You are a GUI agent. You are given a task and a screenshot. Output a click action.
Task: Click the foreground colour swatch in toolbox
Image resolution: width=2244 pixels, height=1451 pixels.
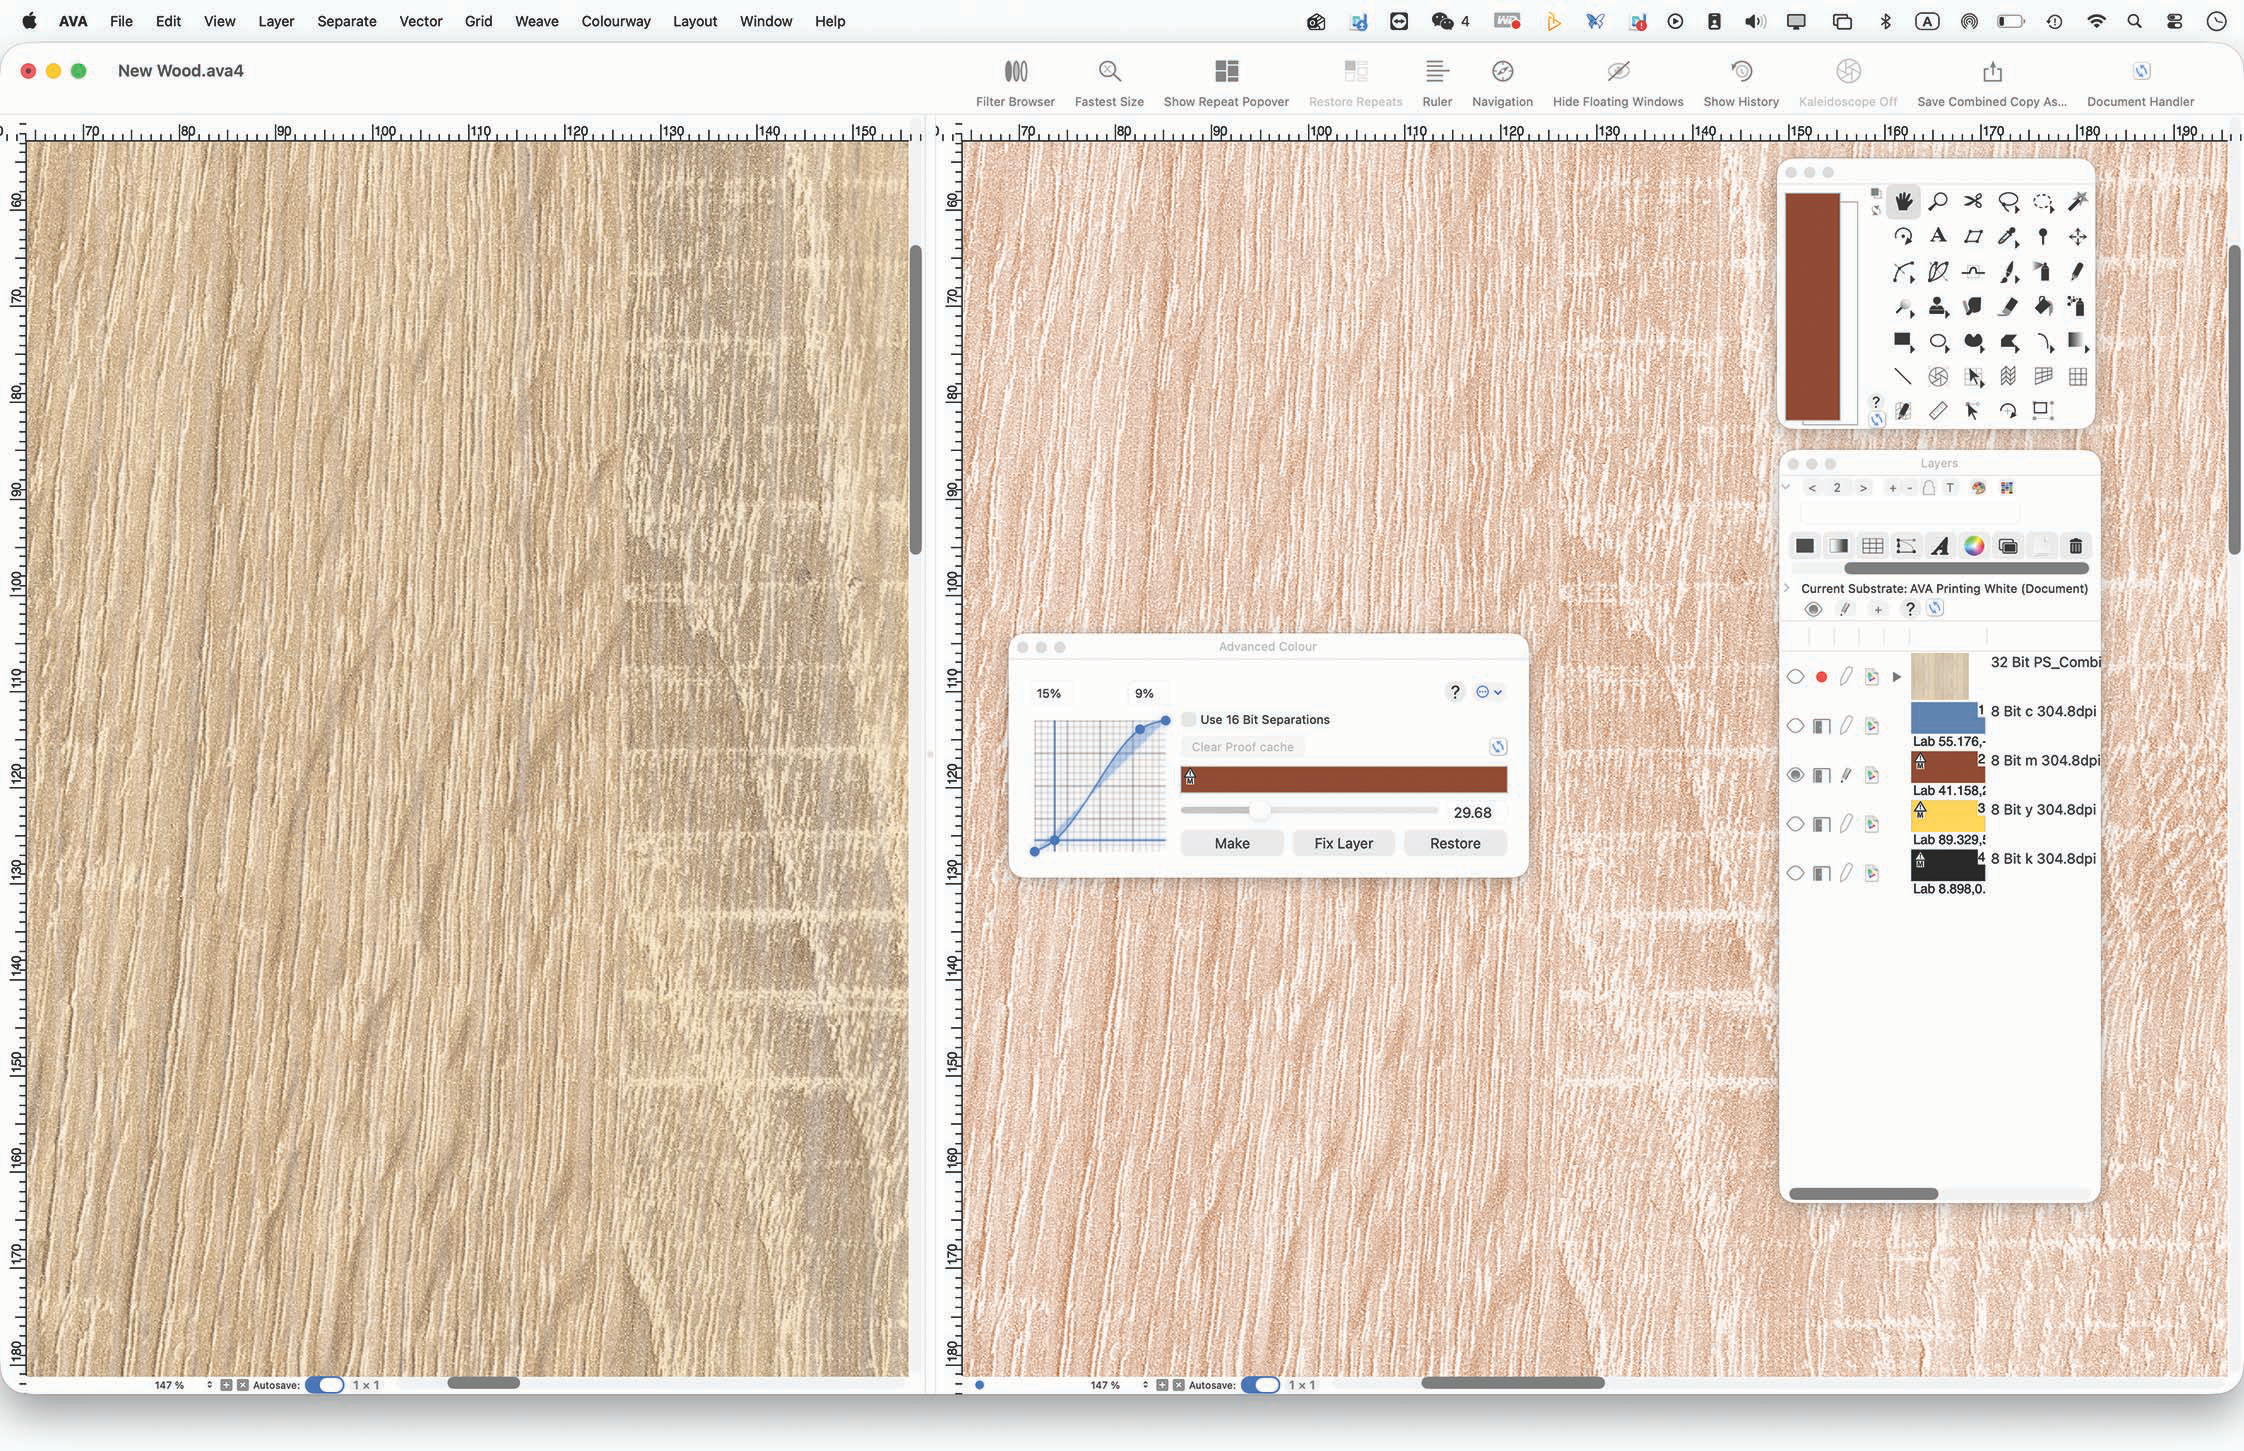point(1812,306)
